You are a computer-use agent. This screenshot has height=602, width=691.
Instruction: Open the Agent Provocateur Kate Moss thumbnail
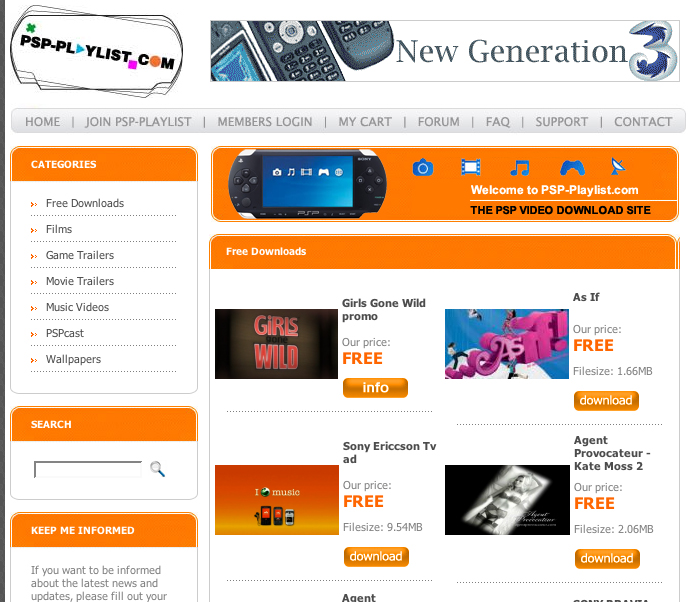507,500
